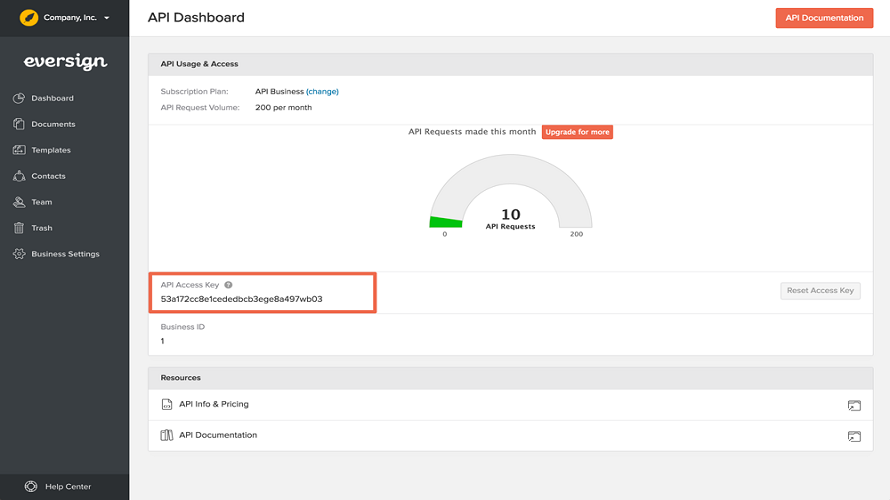Click the Templates sidebar icon
The width and height of the screenshot is (890, 500).
[x=19, y=150]
